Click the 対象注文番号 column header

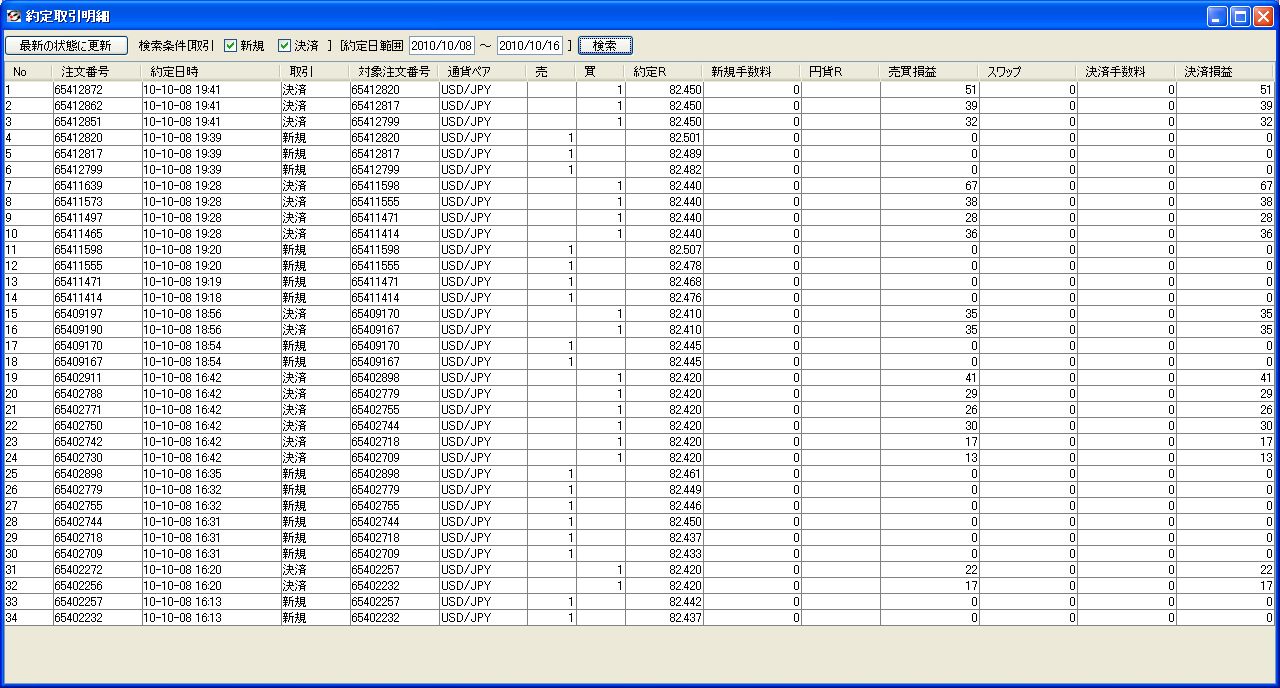tap(393, 72)
